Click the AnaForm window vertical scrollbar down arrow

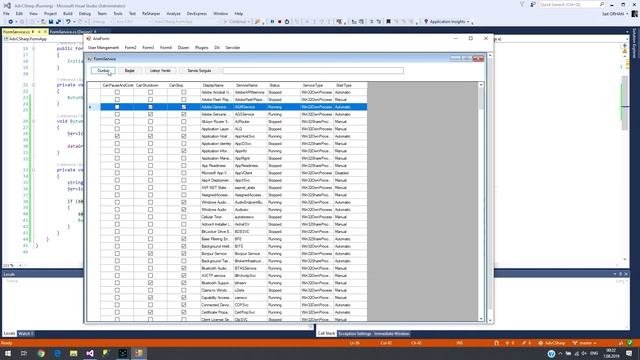490,320
